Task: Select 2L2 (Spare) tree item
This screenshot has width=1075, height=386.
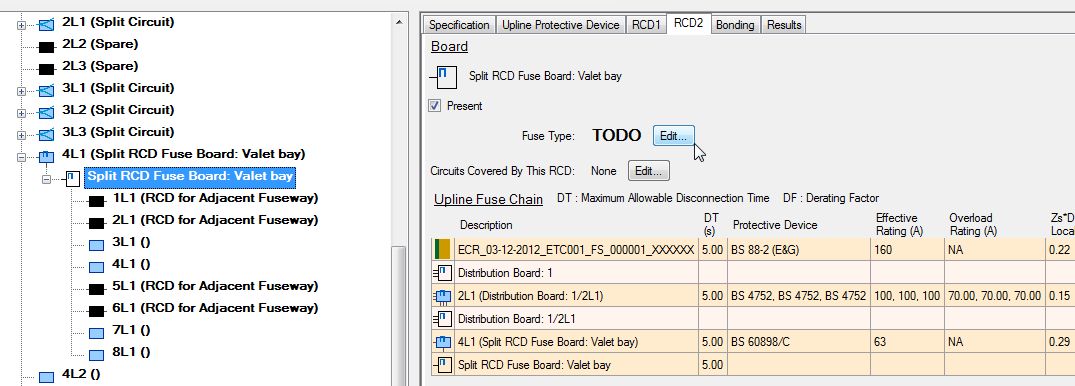Action: point(100,44)
